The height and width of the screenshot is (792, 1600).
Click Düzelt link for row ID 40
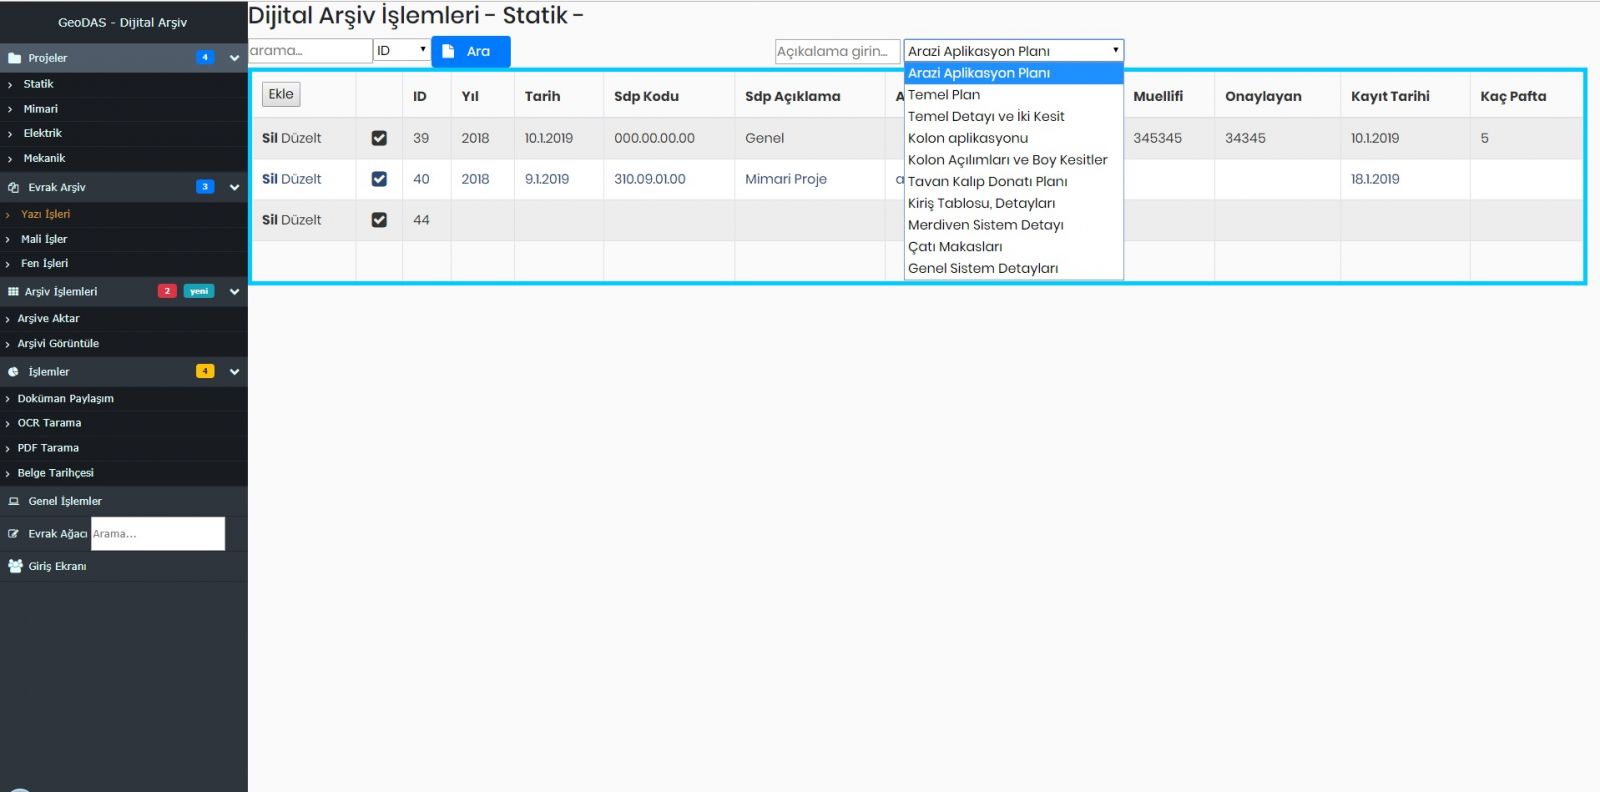[301, 179]
